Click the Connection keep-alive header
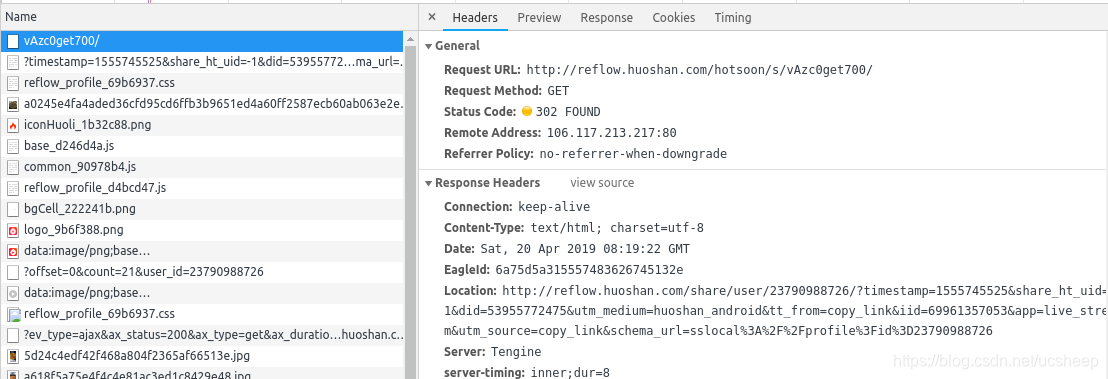The image size is (1108, 379). point(517,207)
